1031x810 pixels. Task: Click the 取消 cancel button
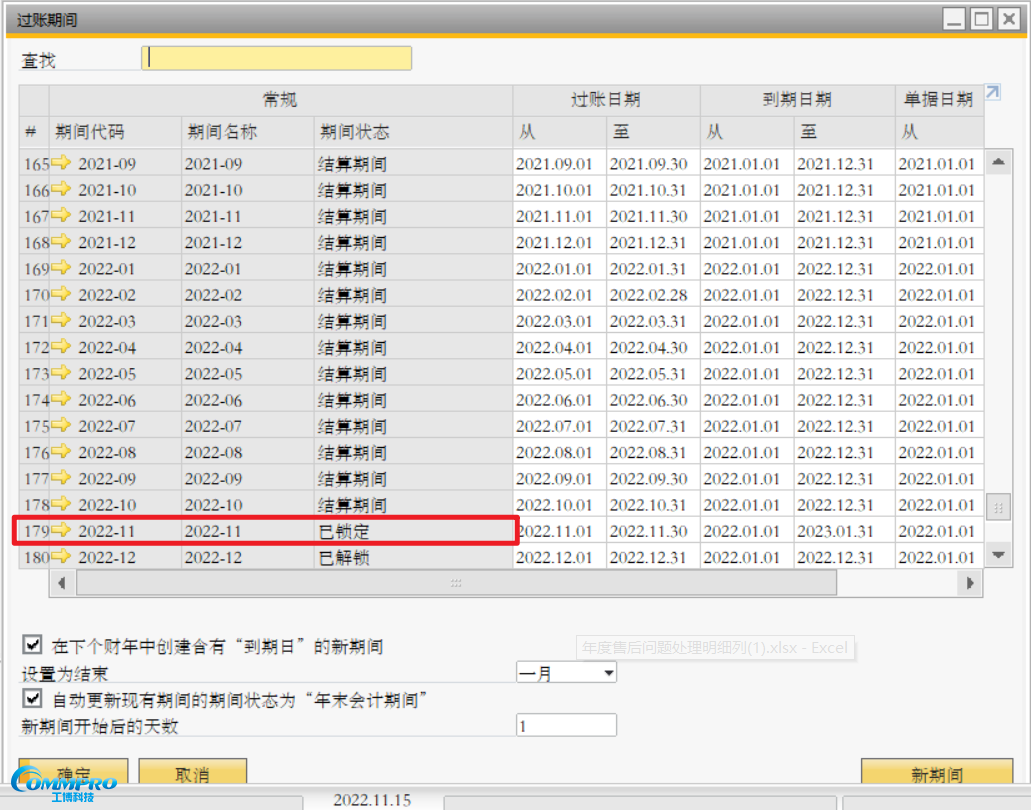[x=193, y=773]
